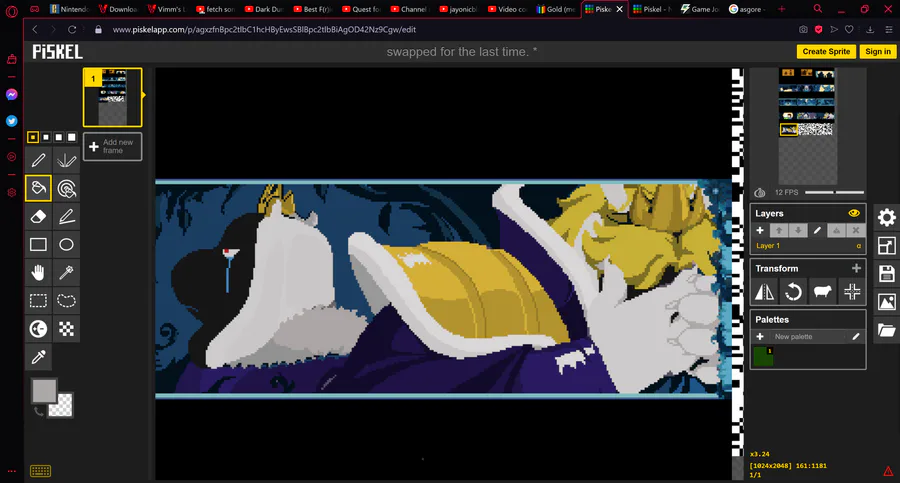Select the Paint bucket tool
The width and height of the screenshot is (900, 483).
click(x=38, y=188)
